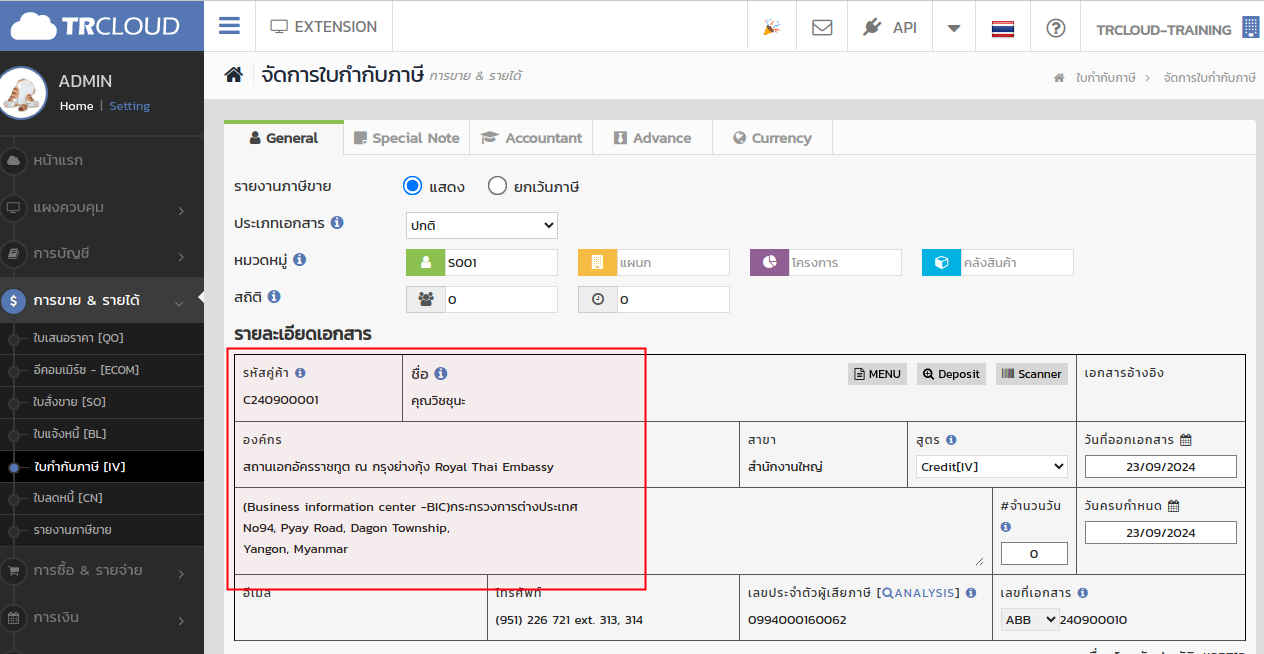Switch language using the Thai flag
Image resolution: width=1264 pixels, height=654 pixels.
[x=1003, y=28]
